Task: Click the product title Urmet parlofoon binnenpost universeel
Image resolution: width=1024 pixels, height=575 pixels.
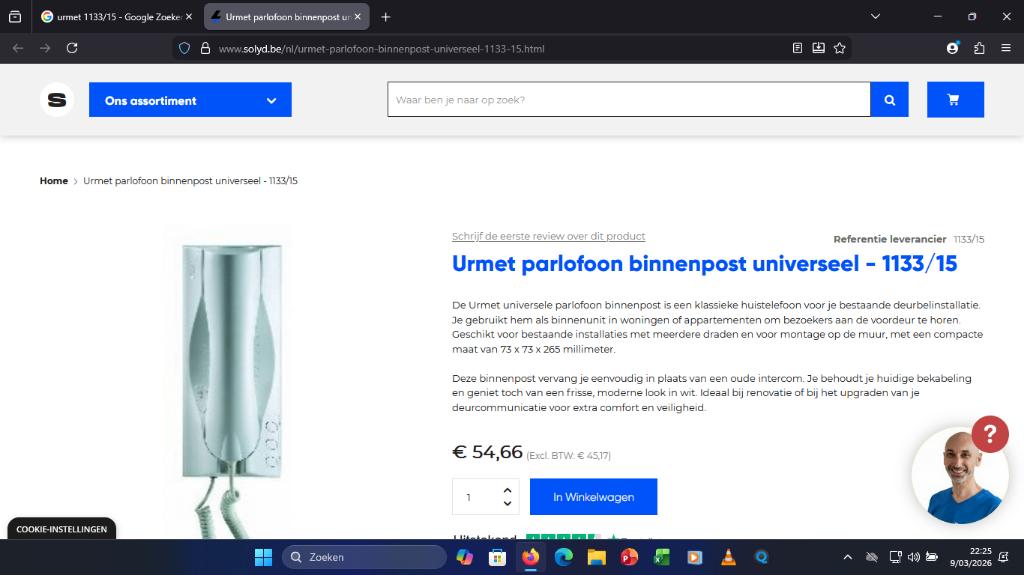Action: (x=704, y=264)
